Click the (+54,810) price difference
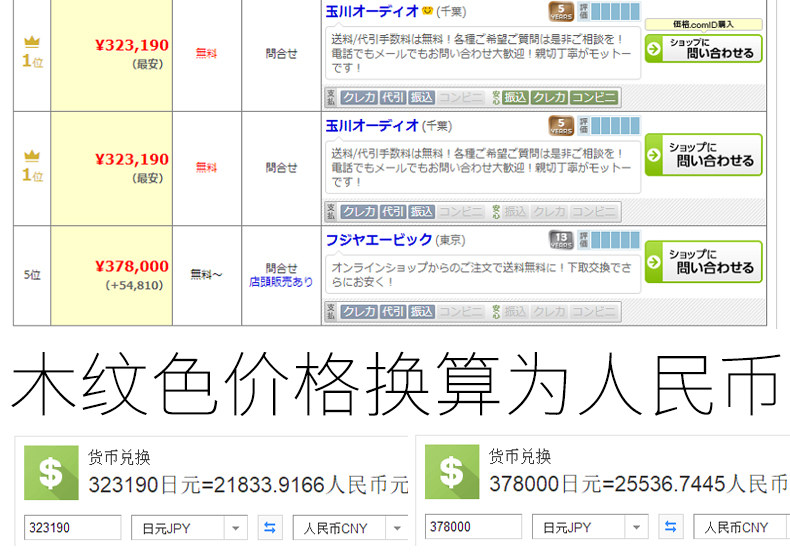 pos(134,285)
